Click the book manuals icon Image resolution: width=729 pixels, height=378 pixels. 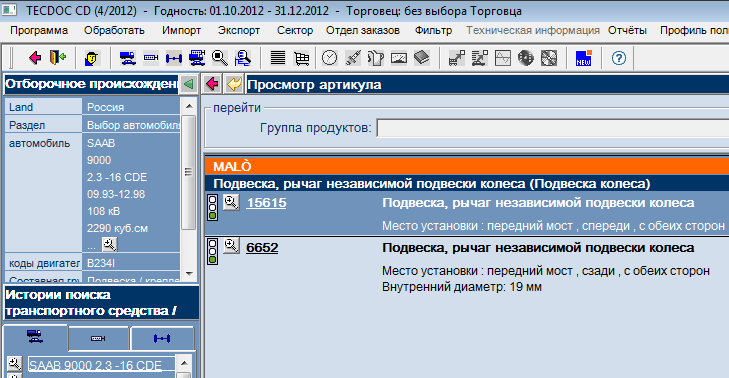pyautogui.click(x=422, y=58)
